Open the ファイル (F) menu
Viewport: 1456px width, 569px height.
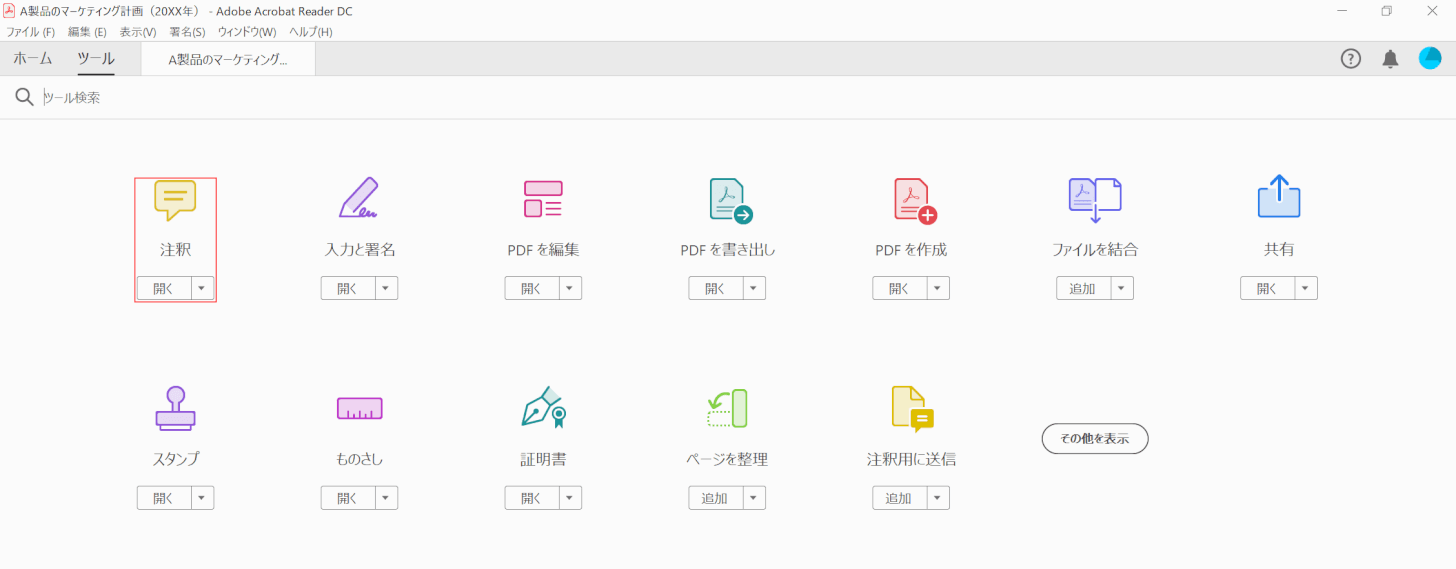(31, 32)
